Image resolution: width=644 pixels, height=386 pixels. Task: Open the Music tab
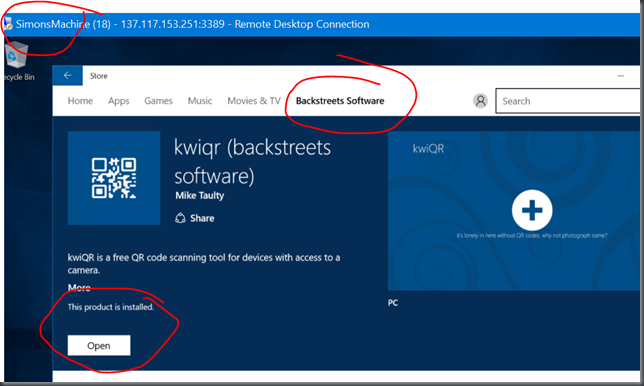tap(200, 101)
